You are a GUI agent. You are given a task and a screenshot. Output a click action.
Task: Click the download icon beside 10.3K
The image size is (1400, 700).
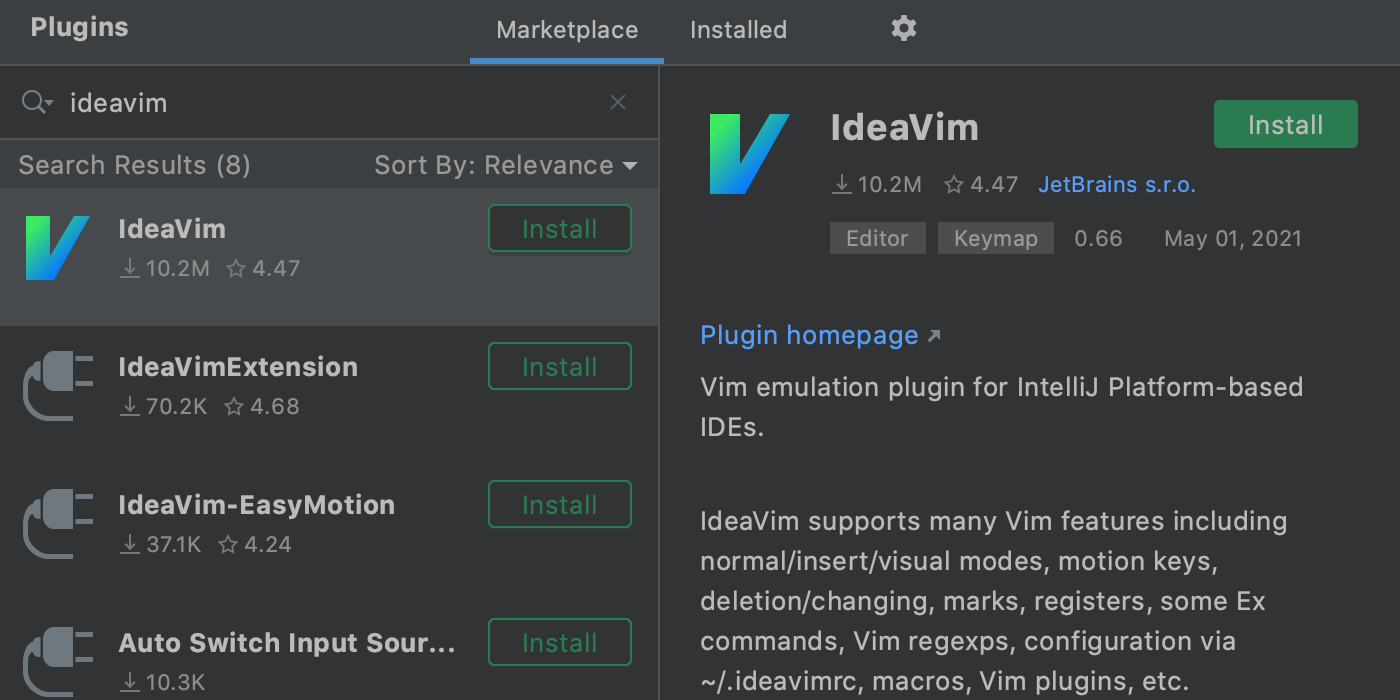129,682
